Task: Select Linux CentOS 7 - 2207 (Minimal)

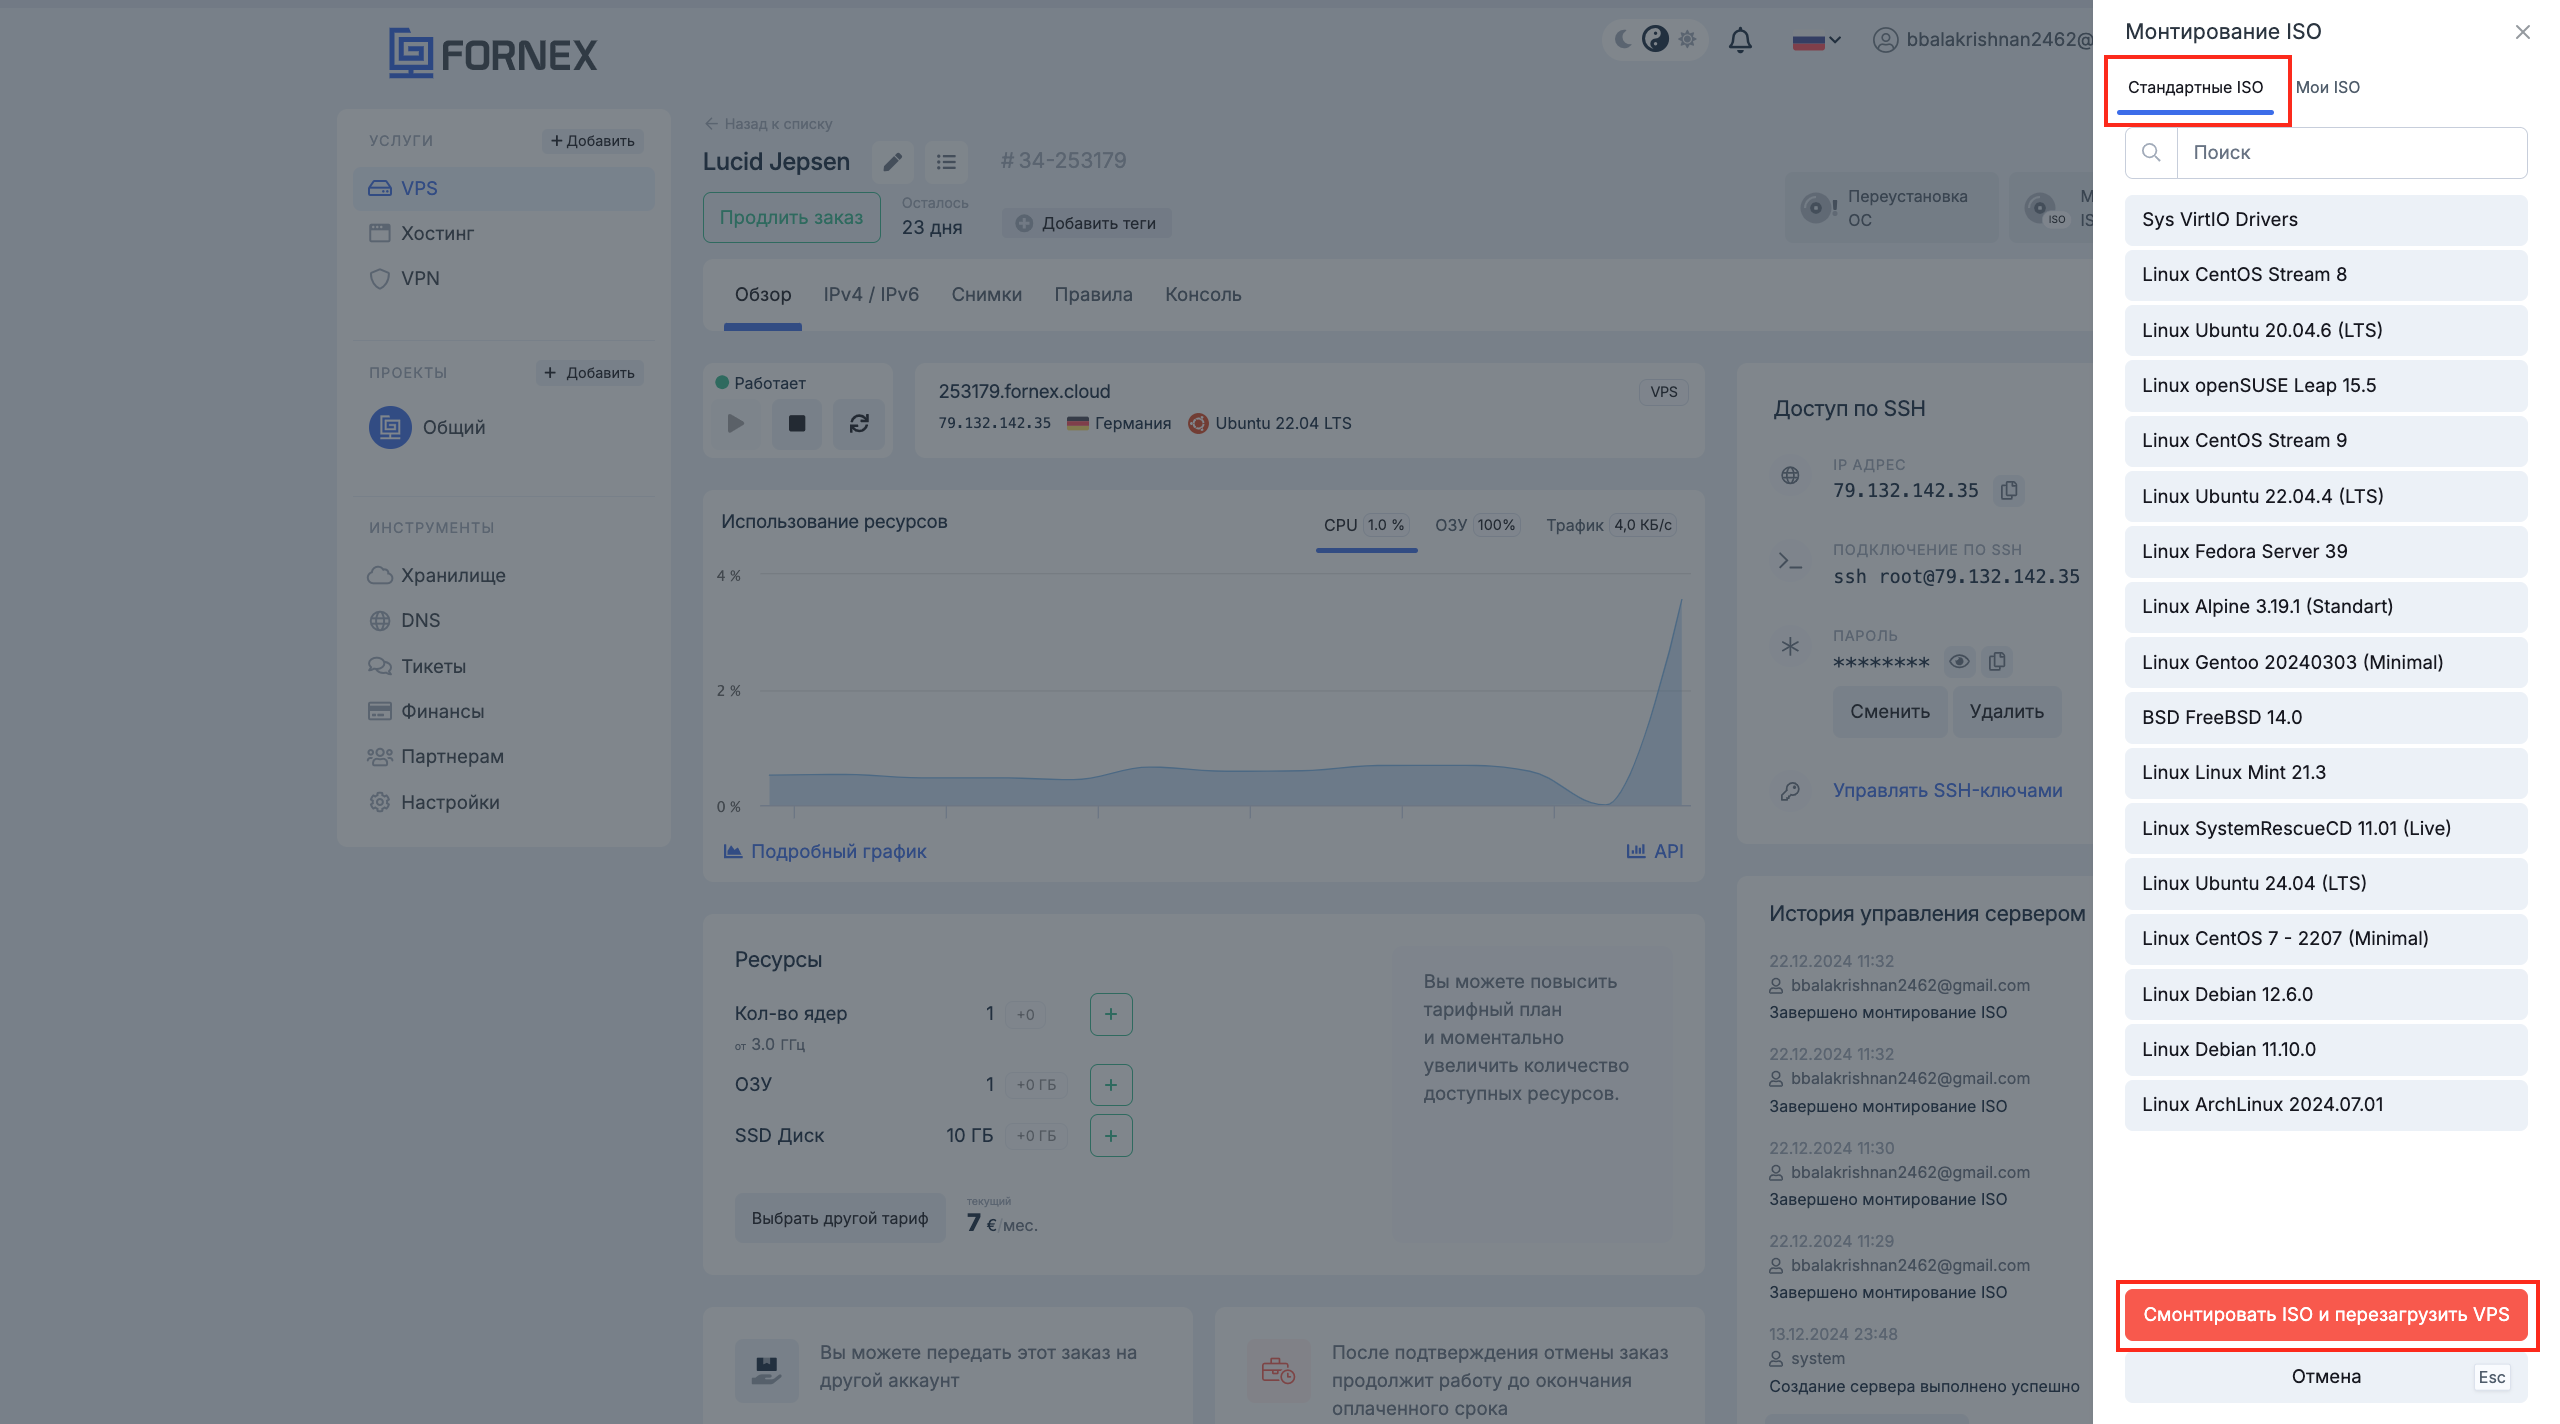Action: tap(2325, 938)
